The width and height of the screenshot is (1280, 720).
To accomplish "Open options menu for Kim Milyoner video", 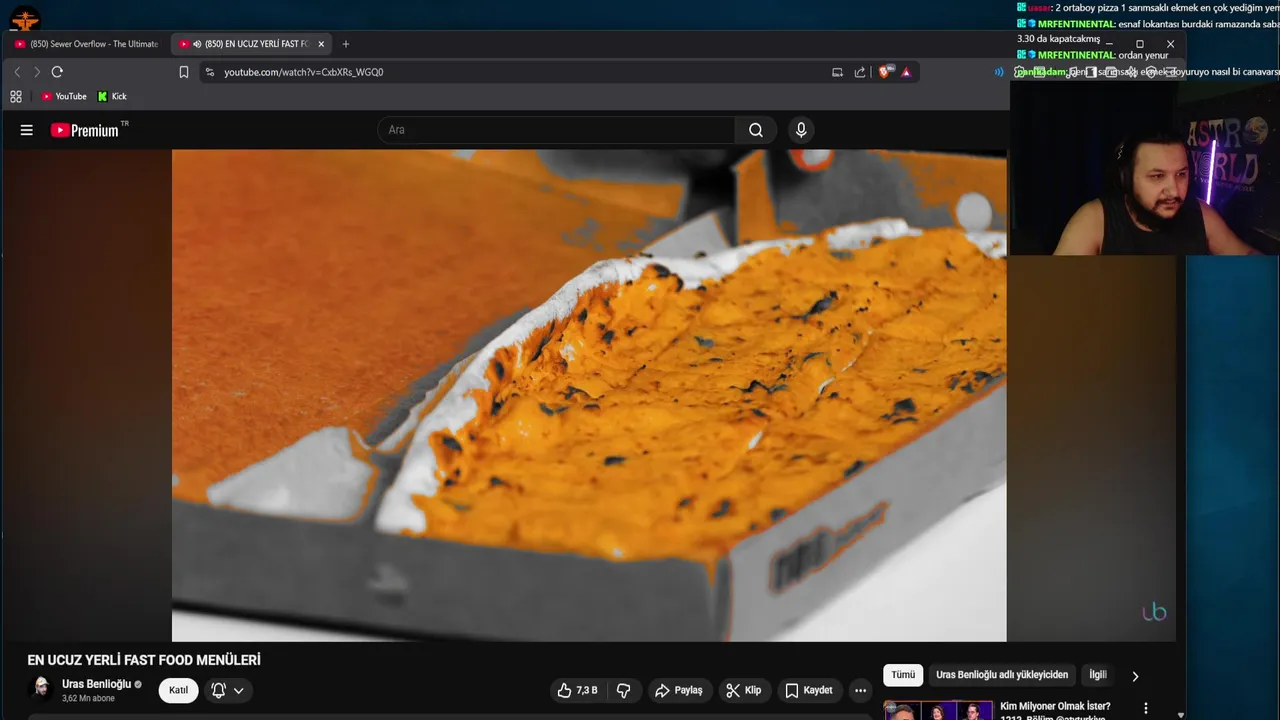I will click(1146, 709).
